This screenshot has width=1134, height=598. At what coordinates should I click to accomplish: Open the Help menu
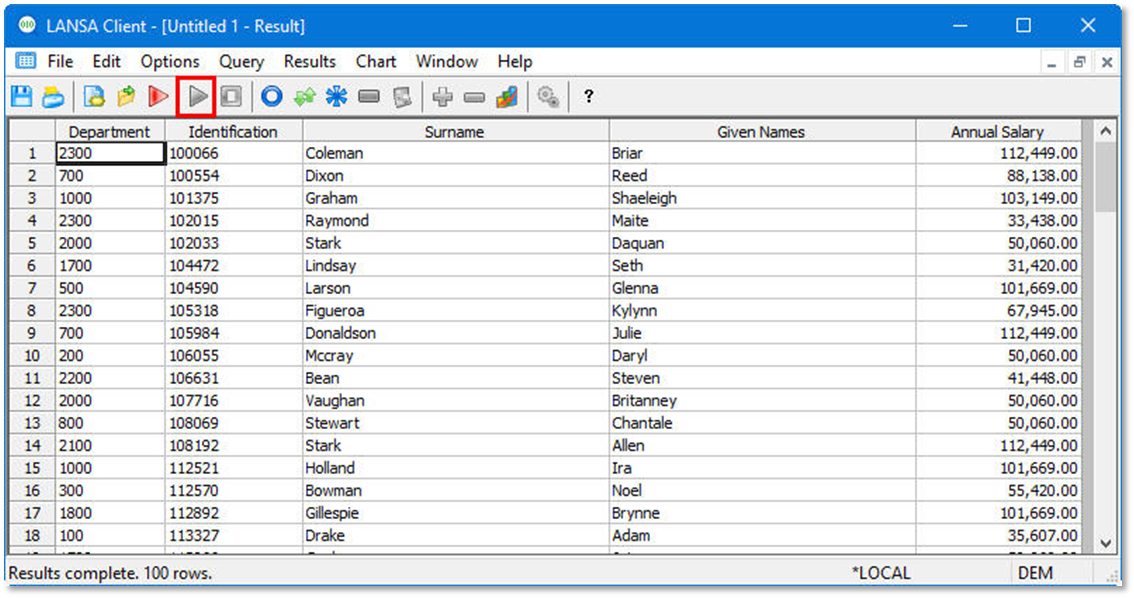coord(515,61)
